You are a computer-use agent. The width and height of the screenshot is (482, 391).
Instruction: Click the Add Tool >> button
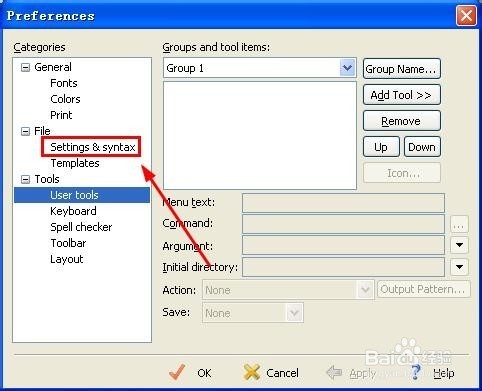402,95
